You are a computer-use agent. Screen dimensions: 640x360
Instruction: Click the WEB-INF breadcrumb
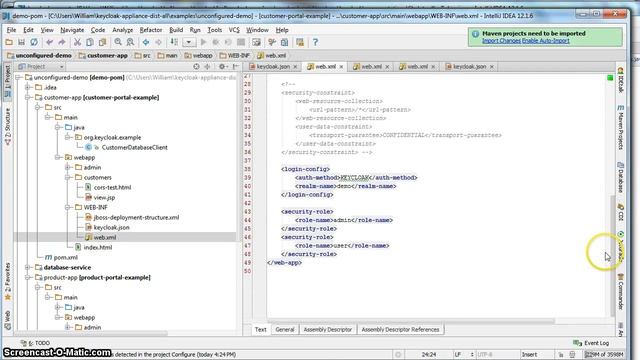tap(234, 56)
